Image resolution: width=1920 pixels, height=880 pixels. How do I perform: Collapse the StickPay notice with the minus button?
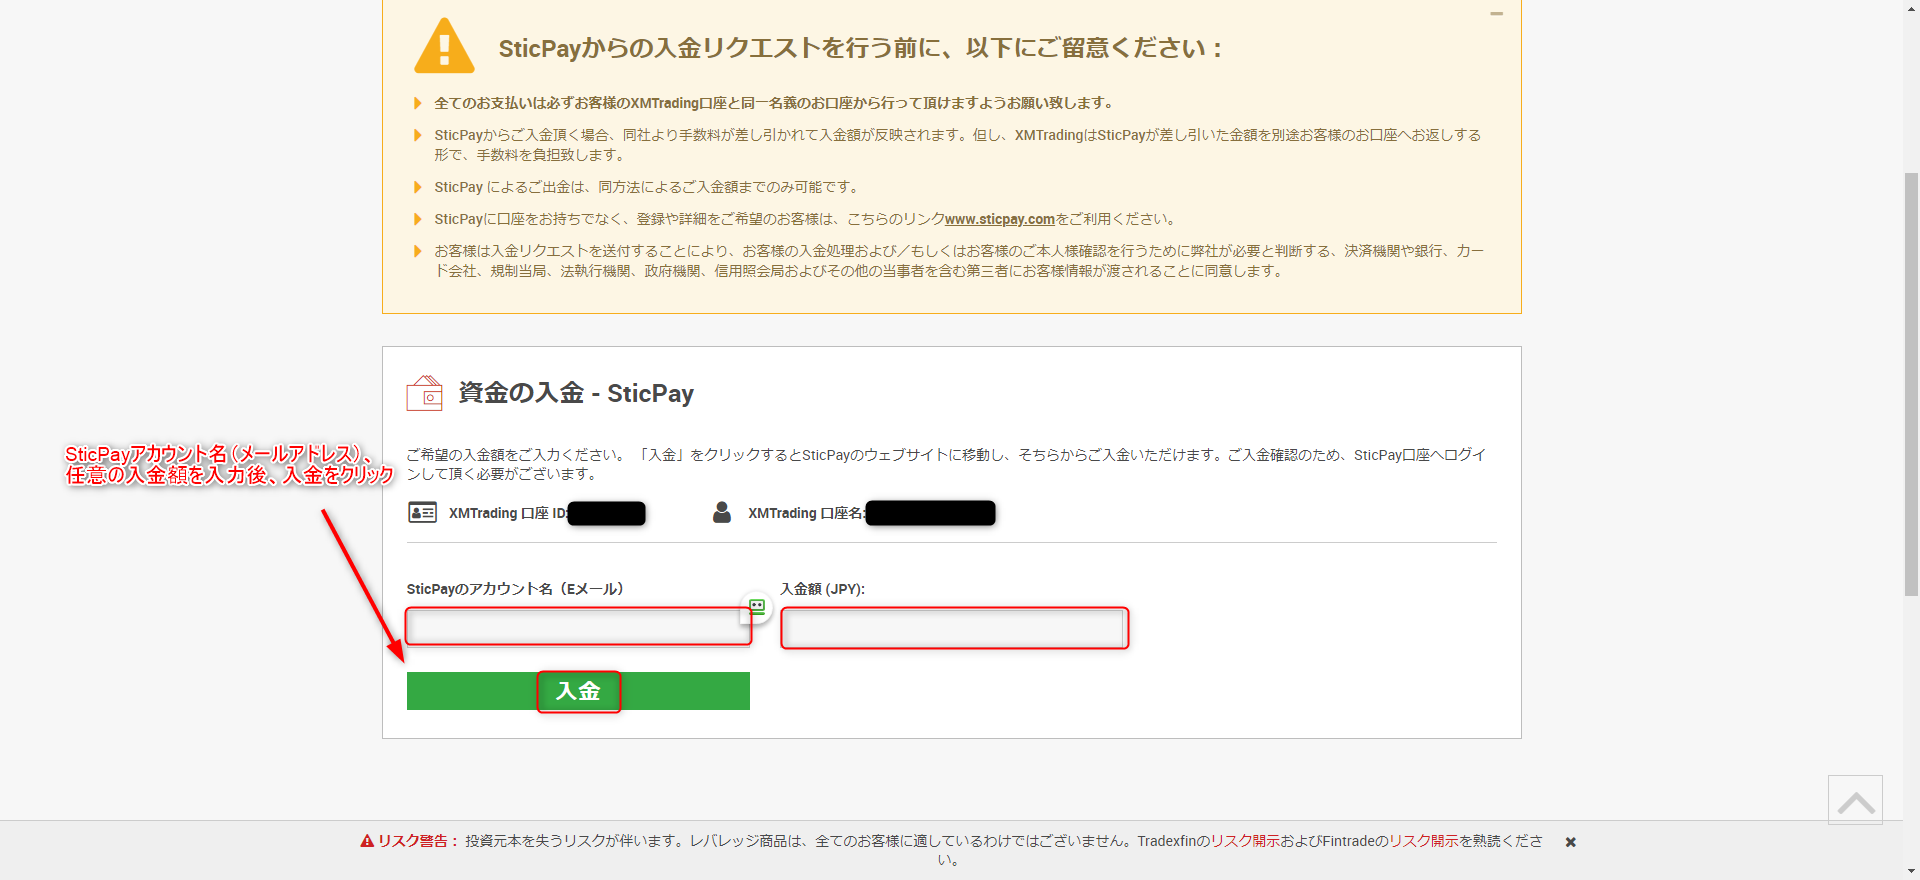tap(1496, 14)
